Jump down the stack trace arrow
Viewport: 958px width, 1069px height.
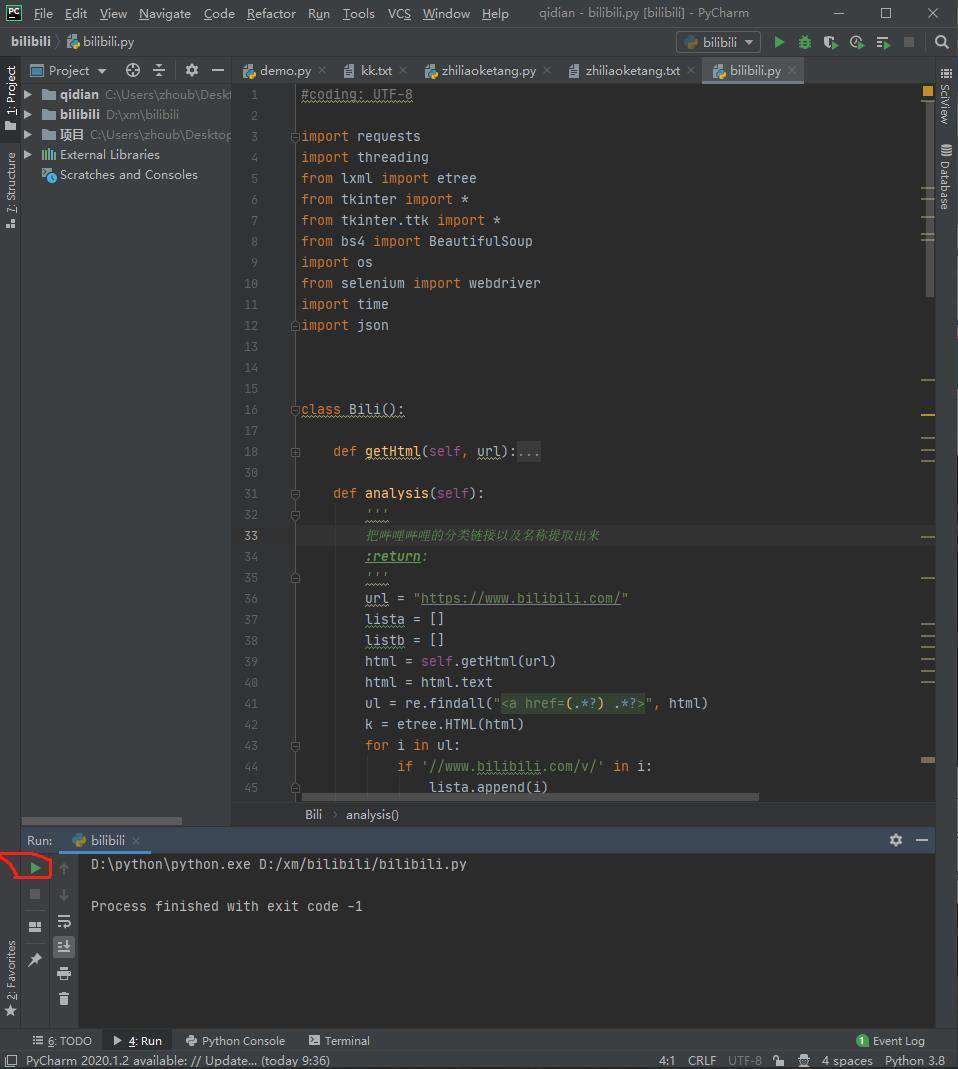64,894
